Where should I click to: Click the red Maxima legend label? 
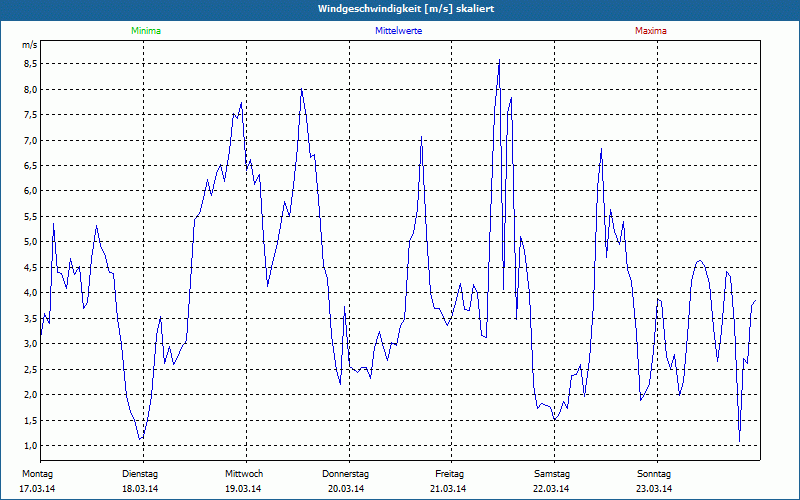tap(651, 31)
